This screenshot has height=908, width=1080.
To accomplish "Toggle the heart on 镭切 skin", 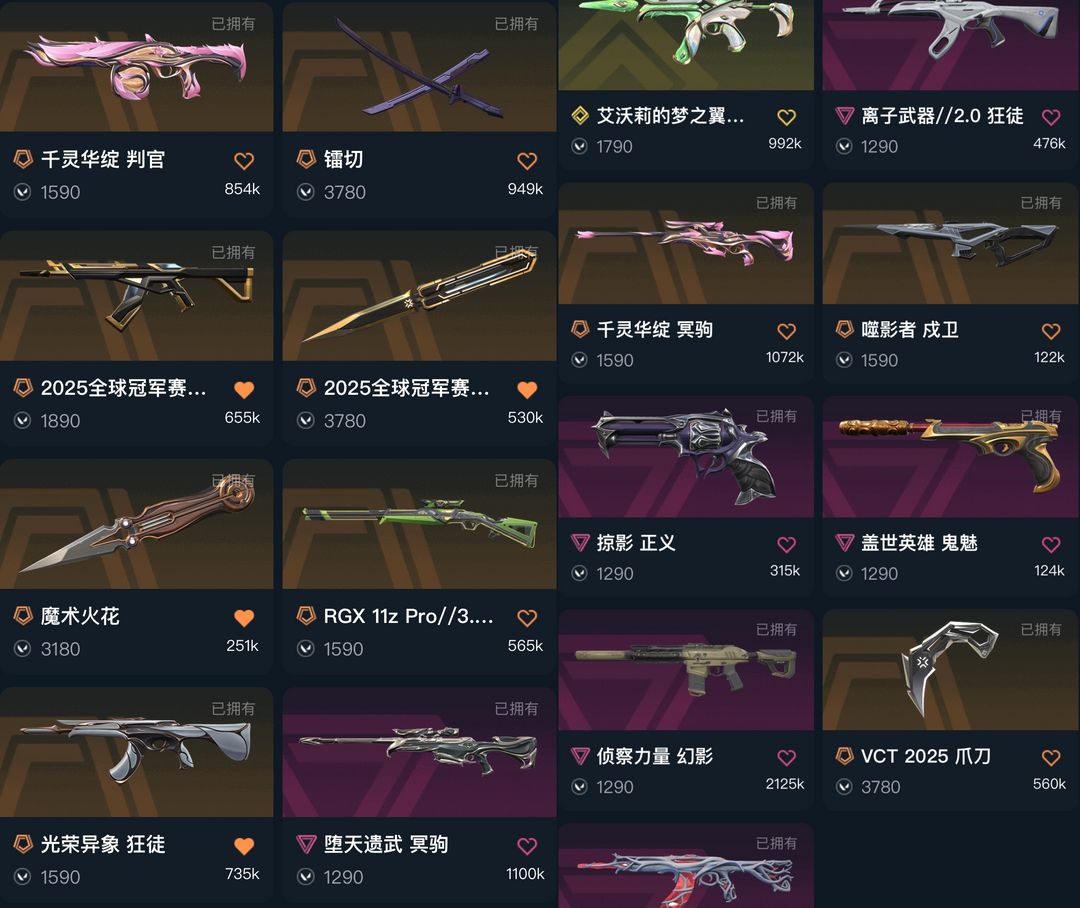I will 527,161.
